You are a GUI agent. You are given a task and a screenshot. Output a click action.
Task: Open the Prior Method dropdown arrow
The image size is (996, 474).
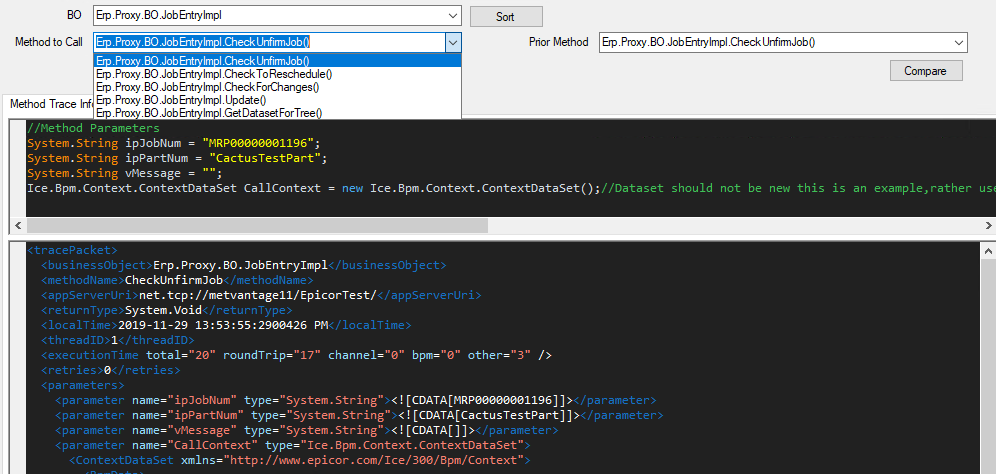[959, 43]
